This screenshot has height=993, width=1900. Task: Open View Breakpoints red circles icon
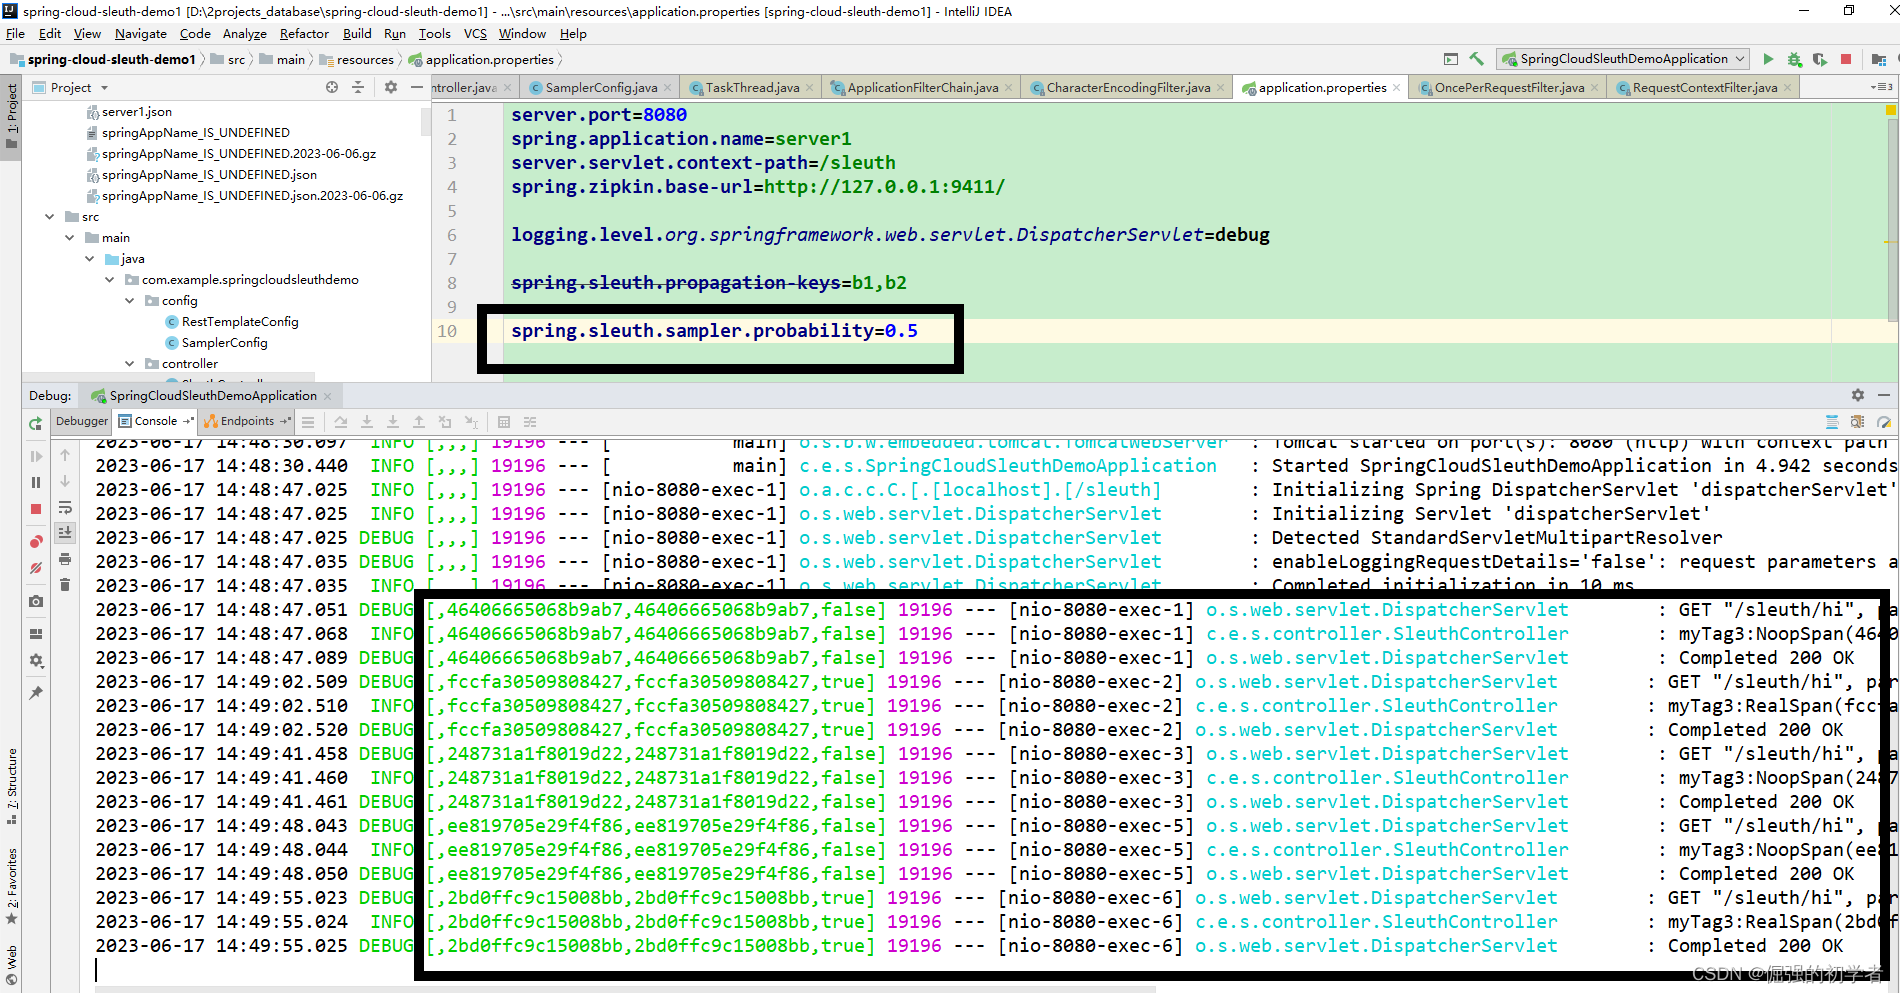[x=36, y=541]
